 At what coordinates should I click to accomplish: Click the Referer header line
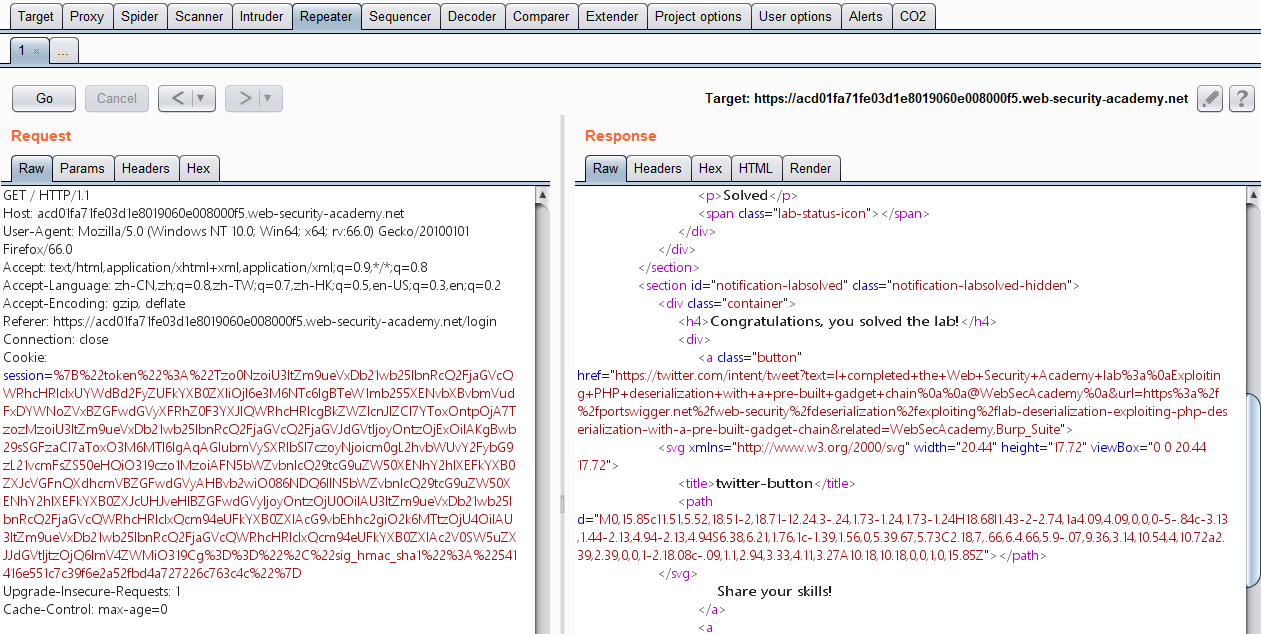pos(250,321)
